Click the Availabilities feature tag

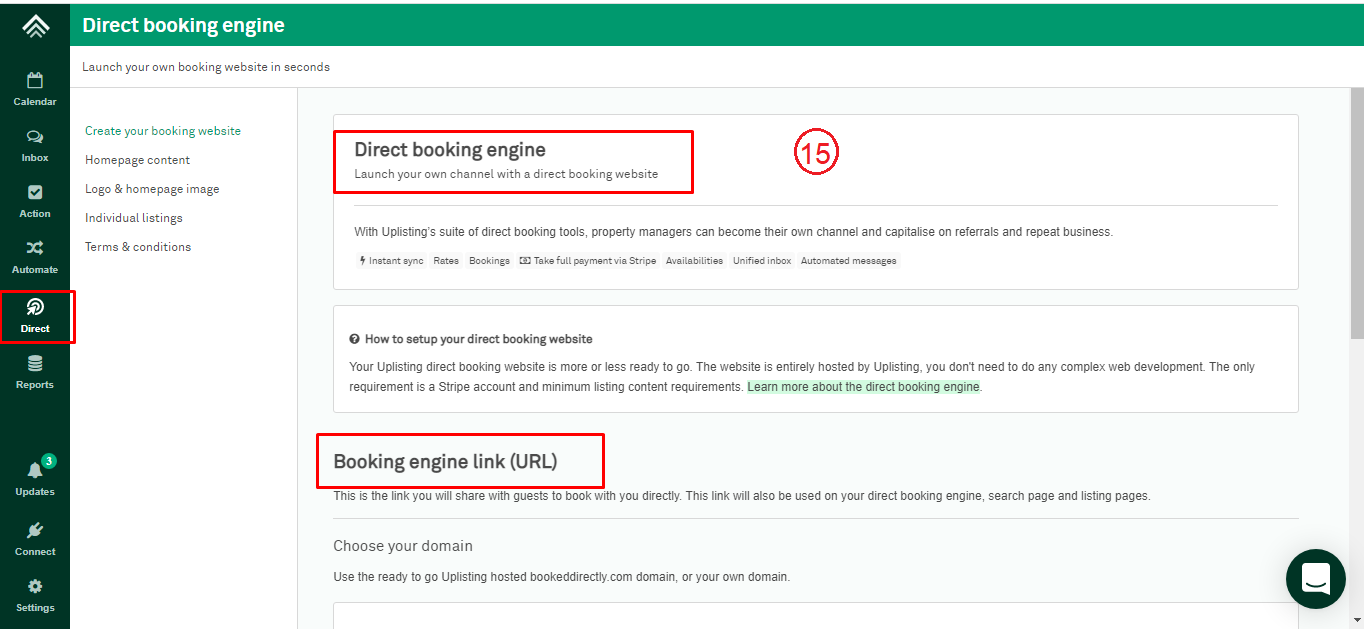click(694, 261)
